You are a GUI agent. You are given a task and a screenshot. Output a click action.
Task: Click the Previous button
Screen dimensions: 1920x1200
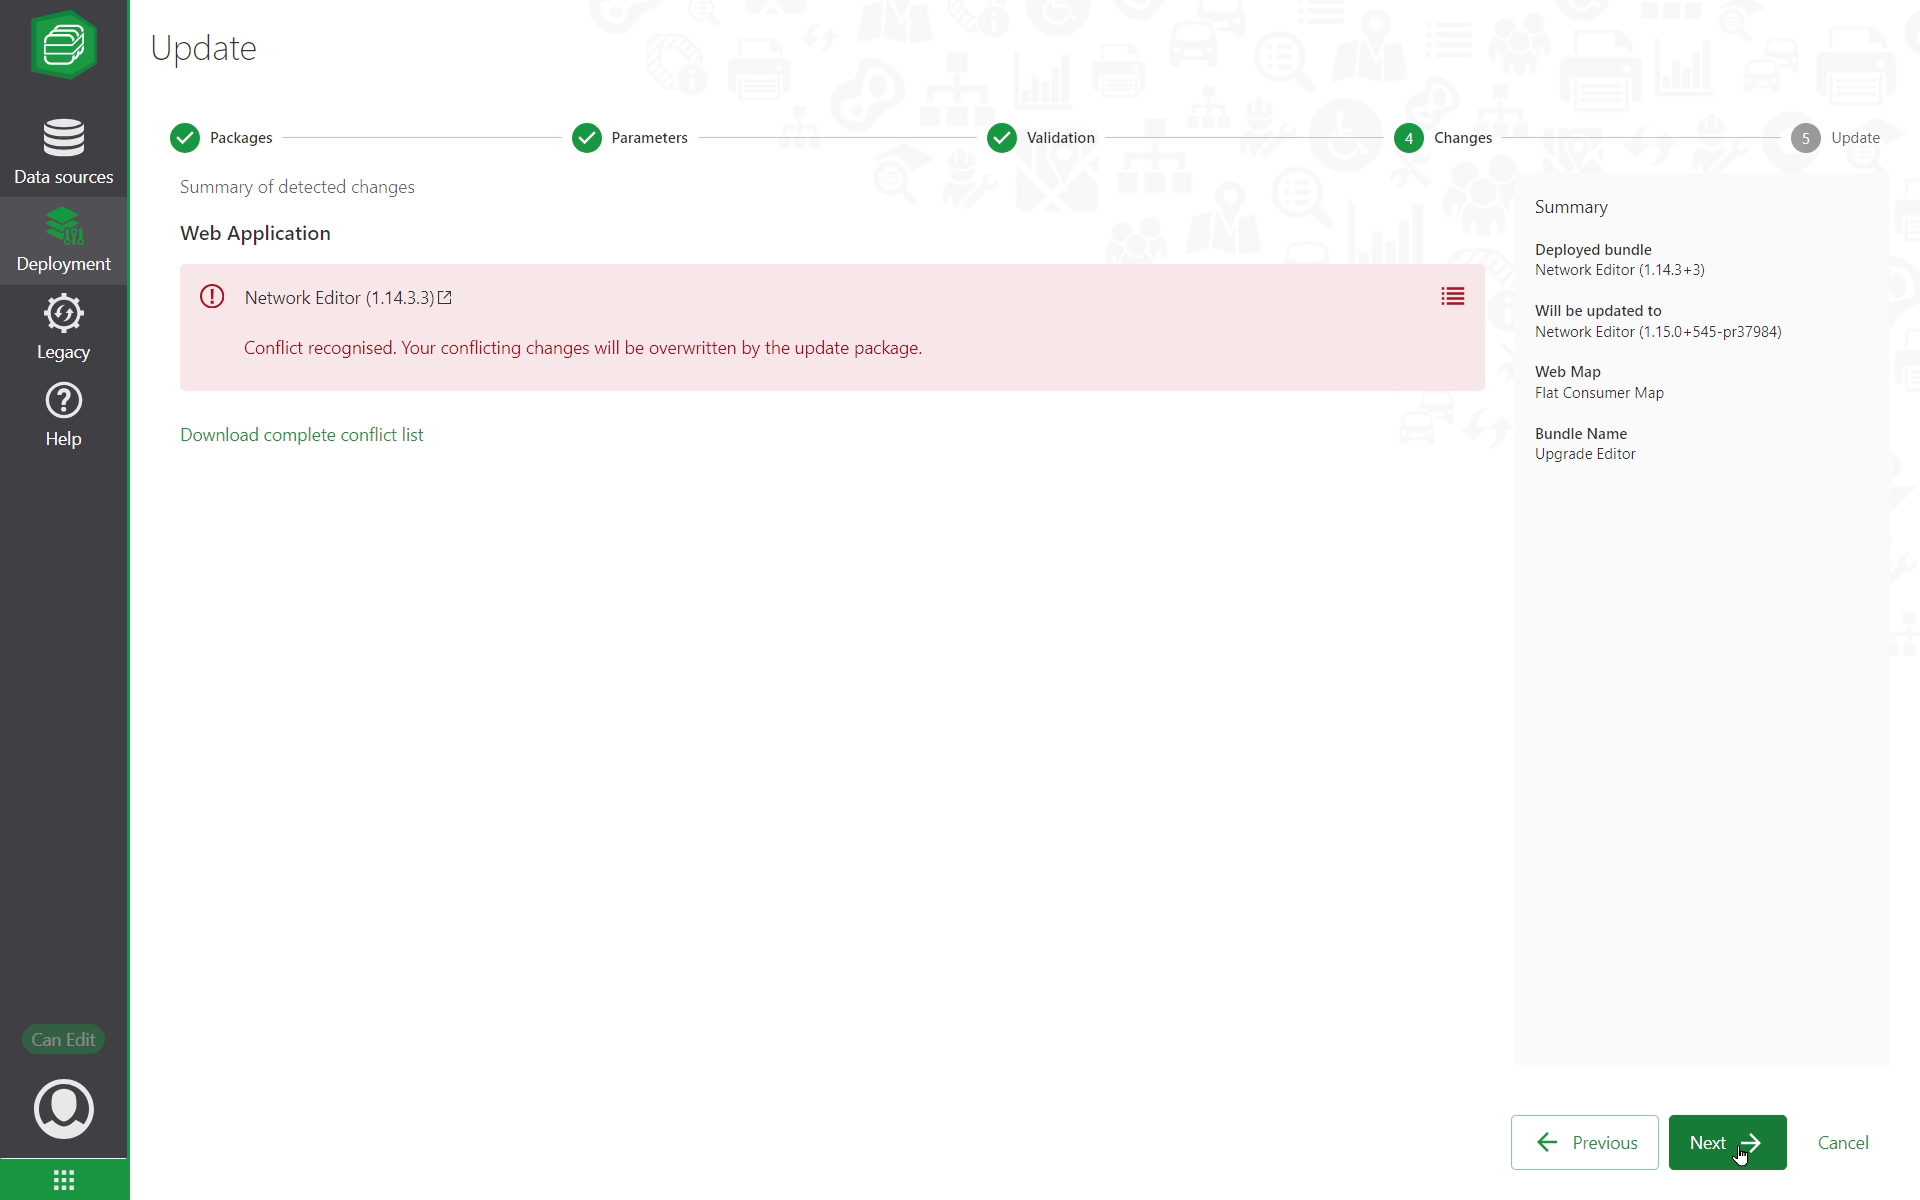tap(1584, 1142)
